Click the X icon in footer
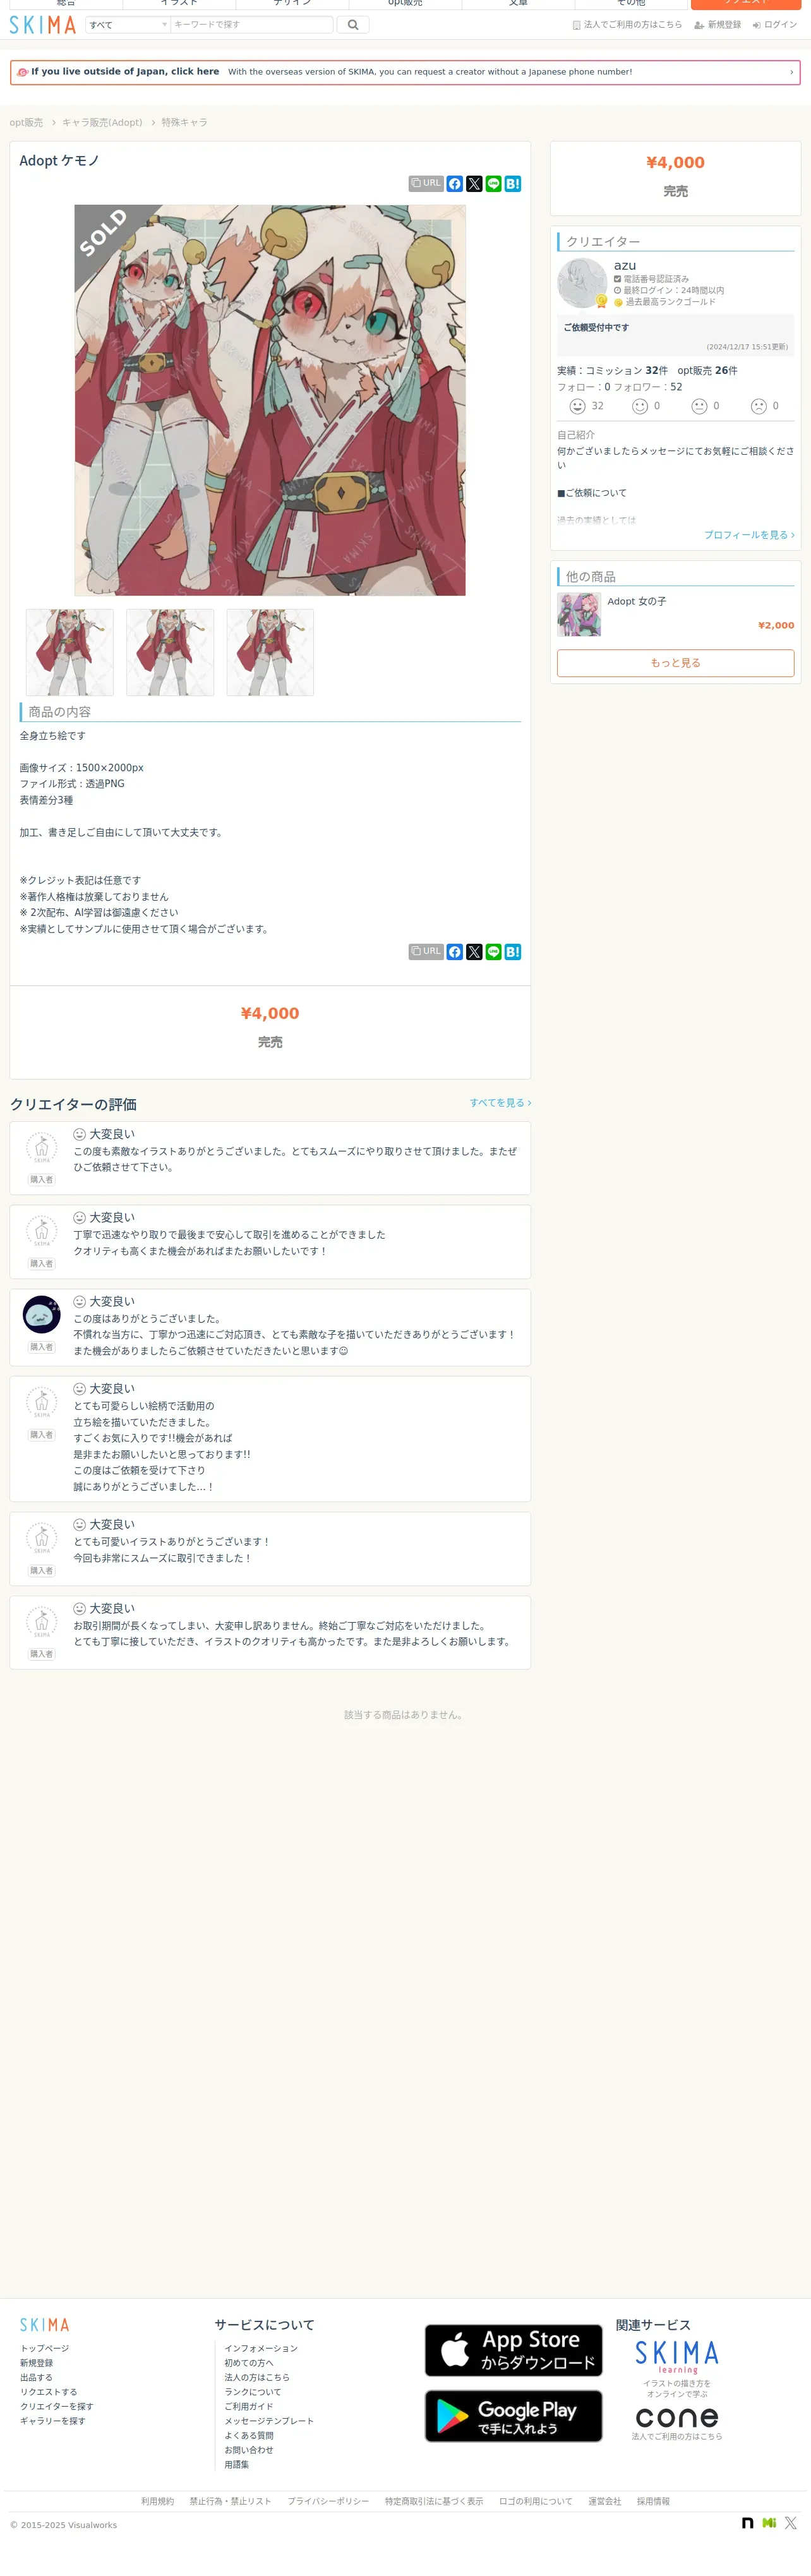811x2576 pixels. 790,2523
